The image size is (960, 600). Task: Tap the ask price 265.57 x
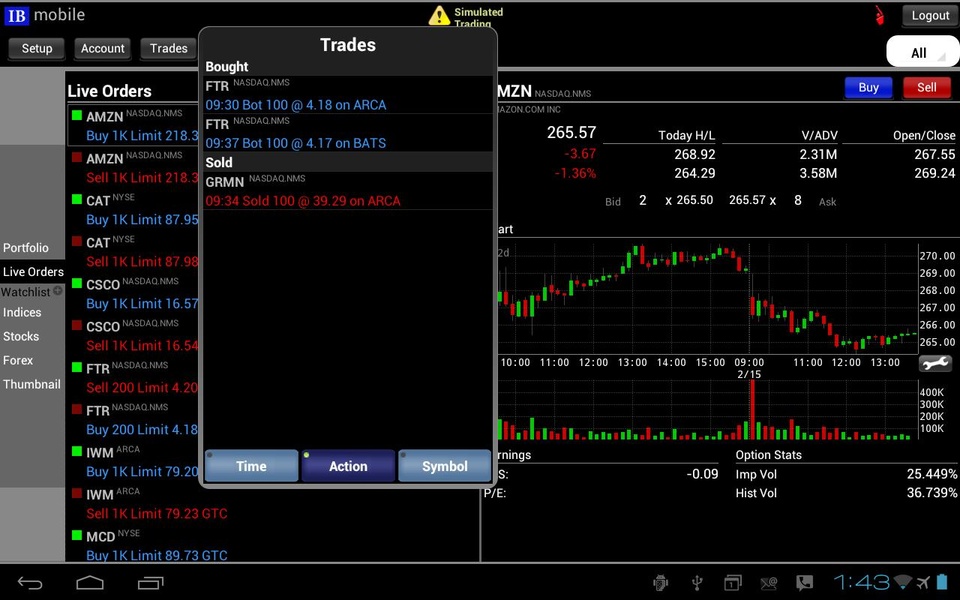[752, 200]
